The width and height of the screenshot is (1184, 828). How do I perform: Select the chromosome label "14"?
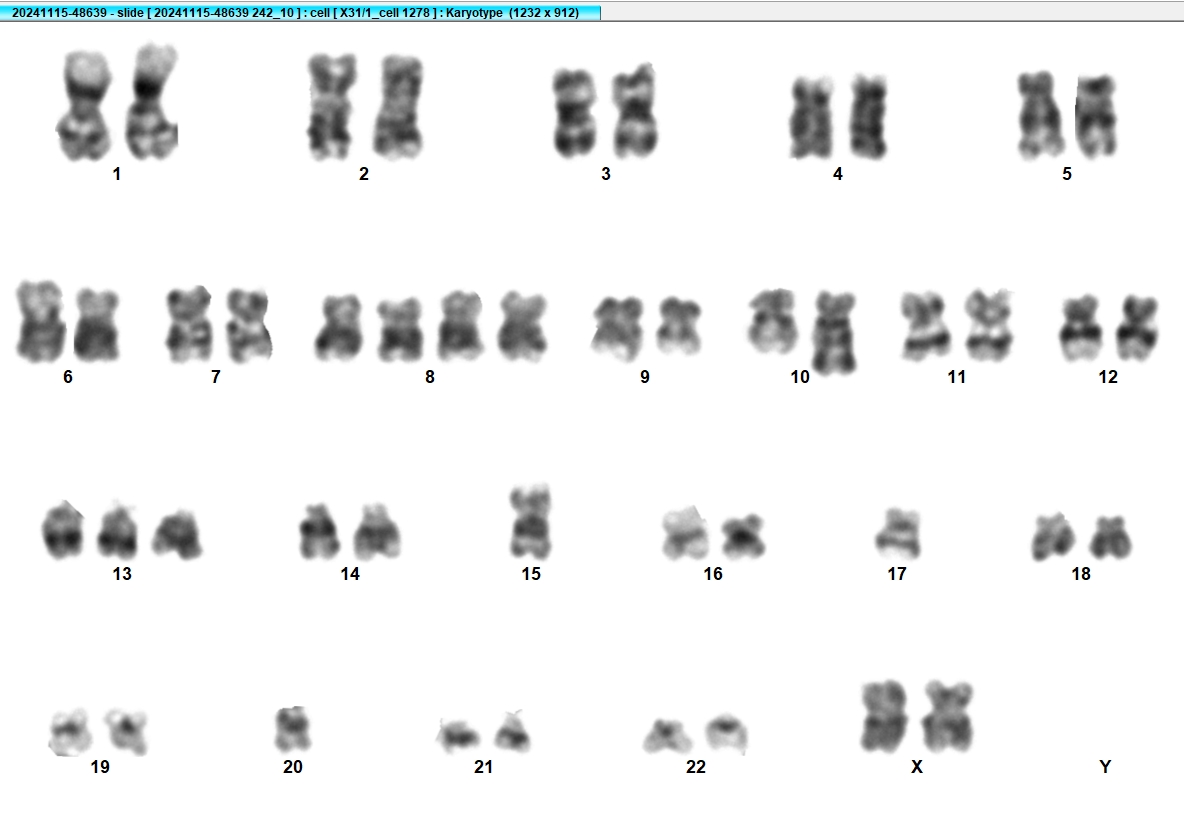point(350,574)
